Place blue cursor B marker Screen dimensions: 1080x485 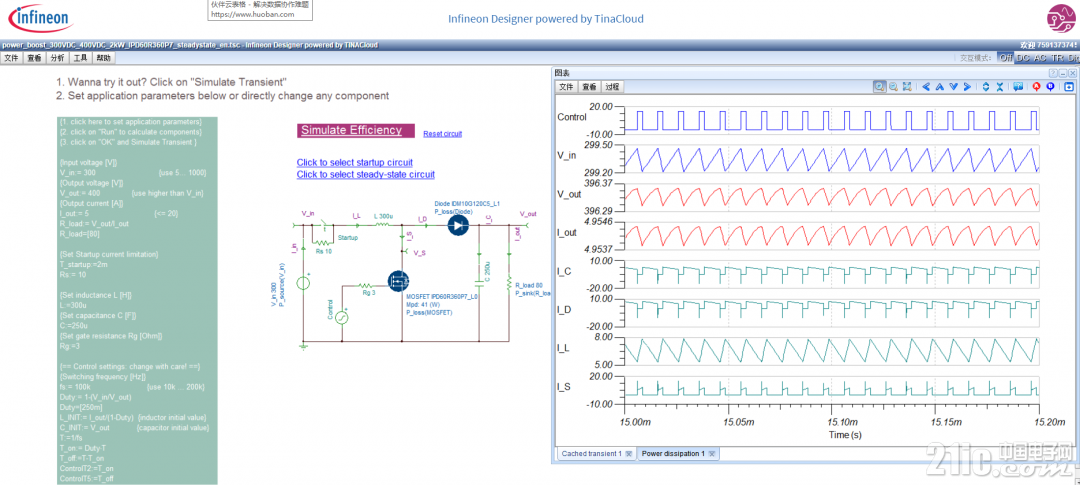[1050, 86]
